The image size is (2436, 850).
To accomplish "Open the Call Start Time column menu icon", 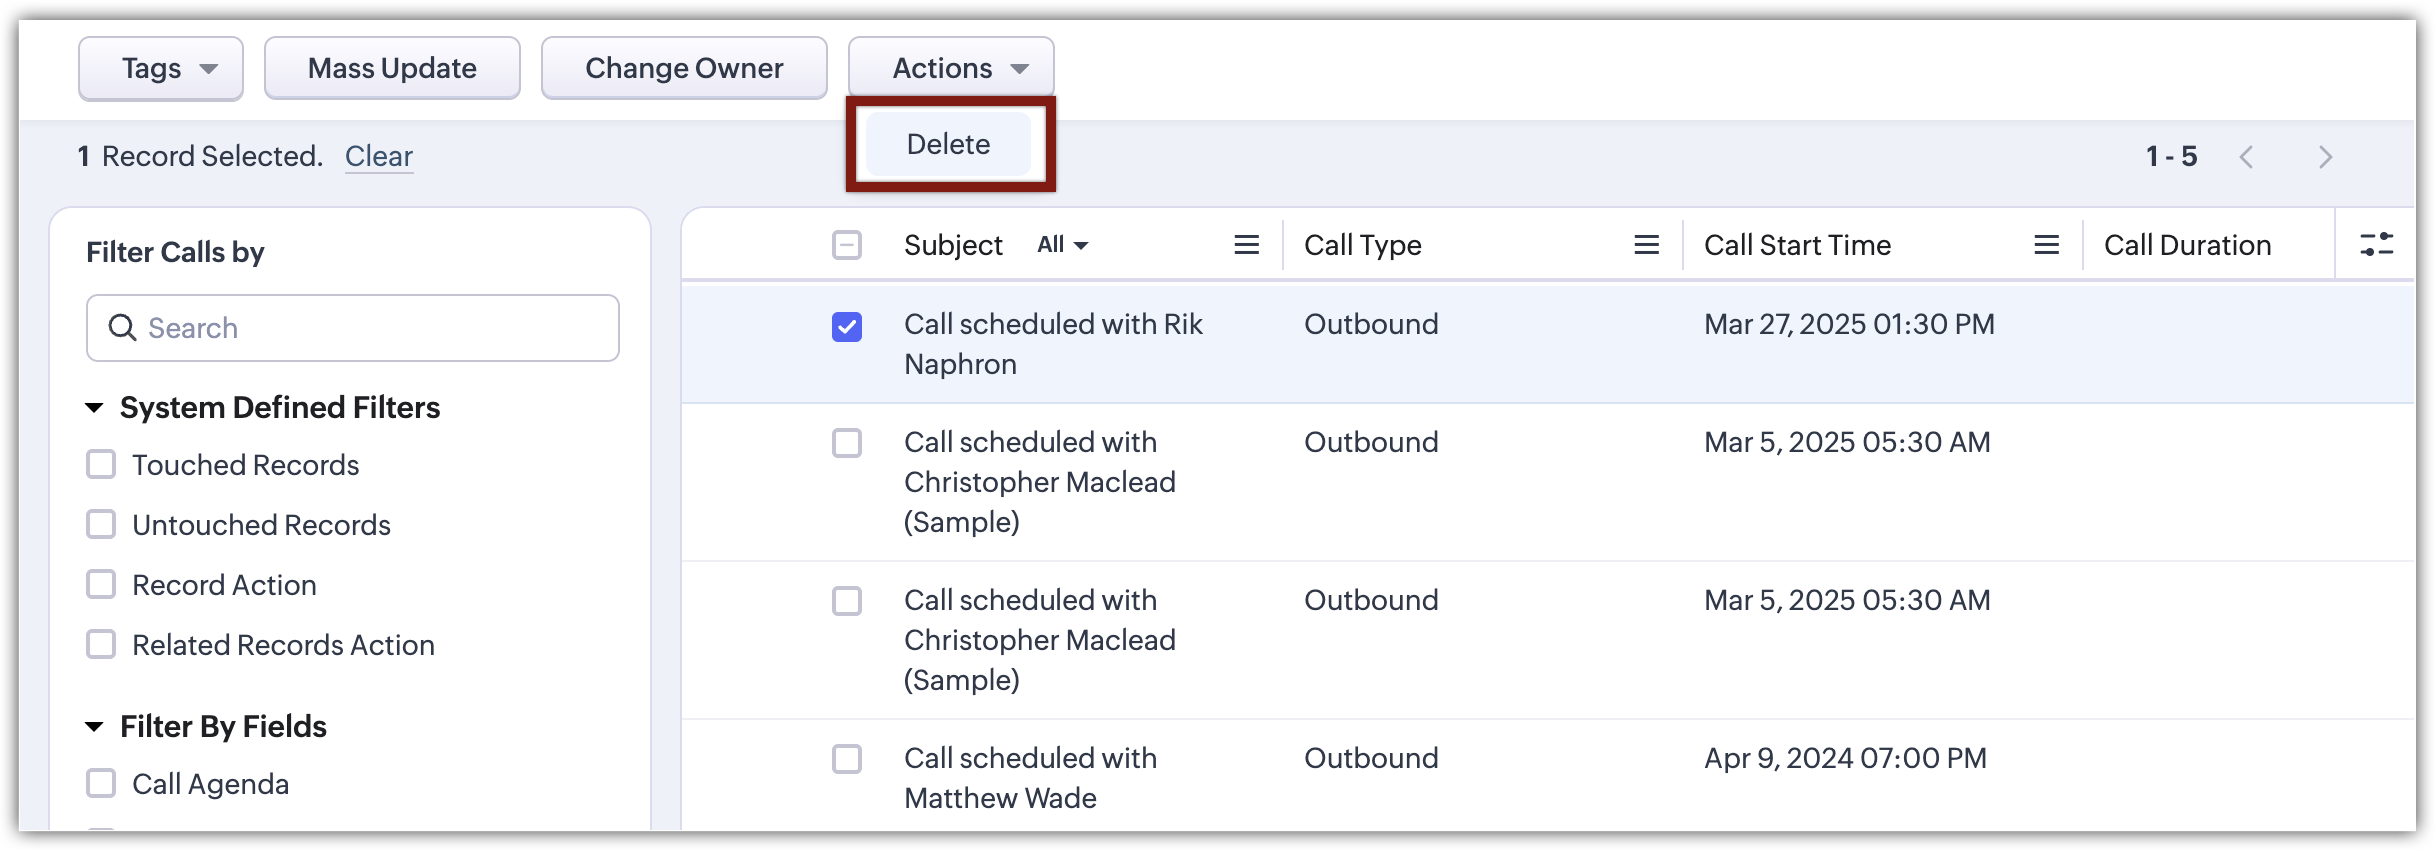I will tap(2046, 245).
